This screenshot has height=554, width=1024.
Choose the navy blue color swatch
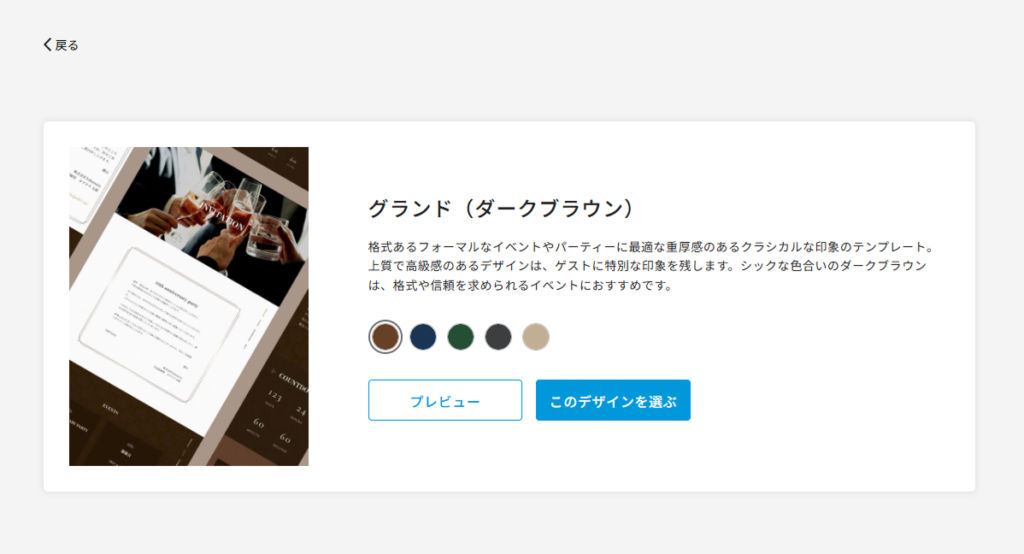(x=423, y=337)
